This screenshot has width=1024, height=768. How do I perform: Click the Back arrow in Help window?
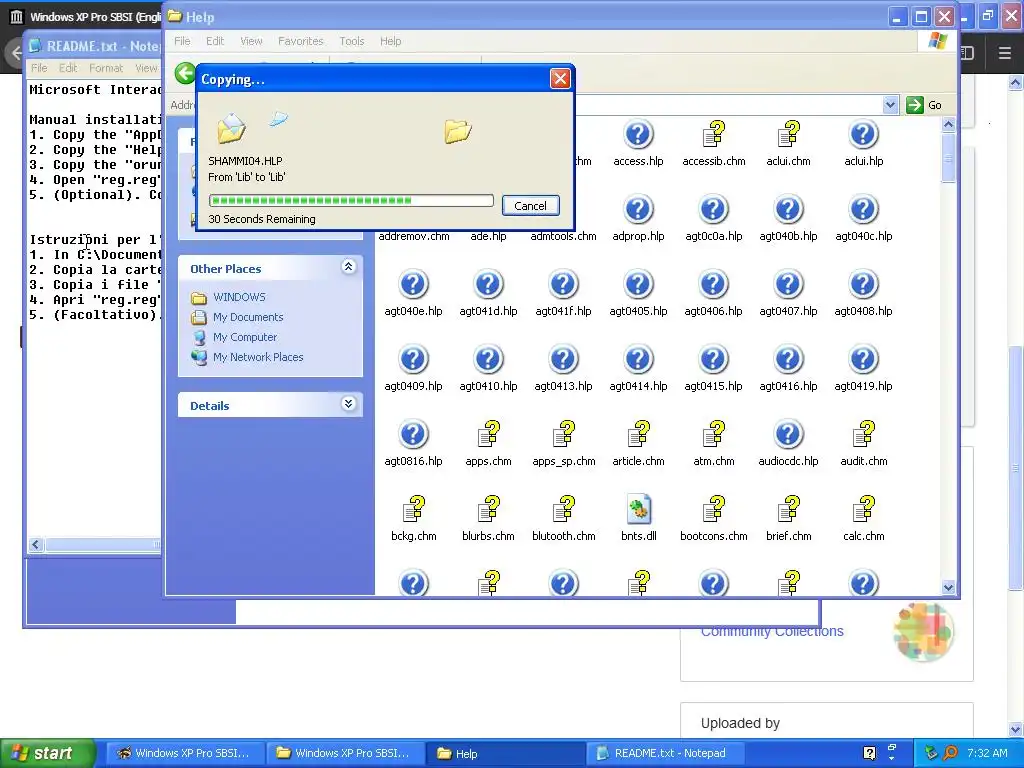pyautogui.click(x=185, y=73)
